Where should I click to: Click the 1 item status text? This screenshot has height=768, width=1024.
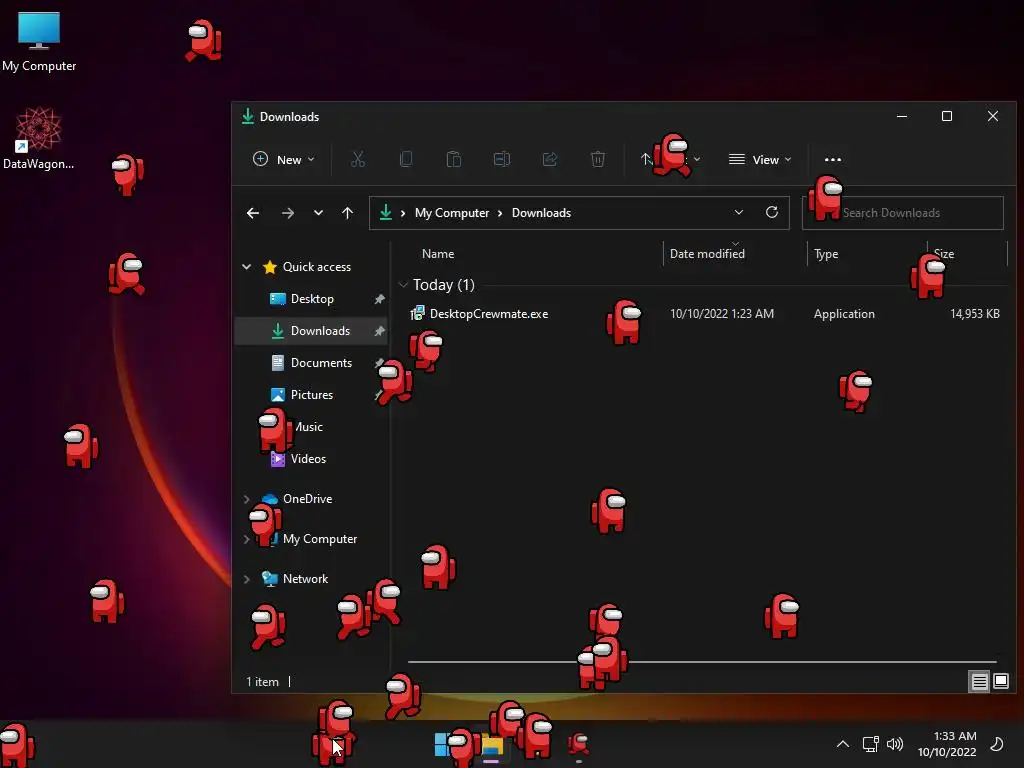tap(262, 682)
